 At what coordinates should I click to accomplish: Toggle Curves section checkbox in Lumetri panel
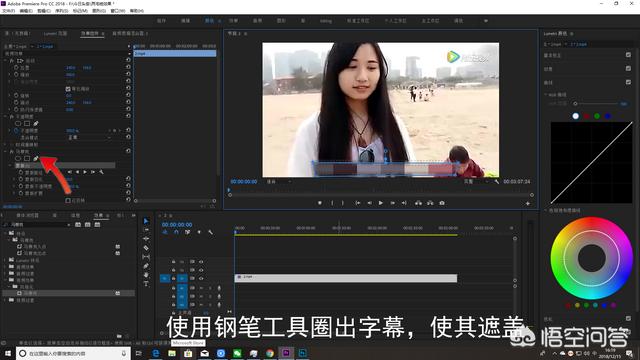(x=628, y=82)
